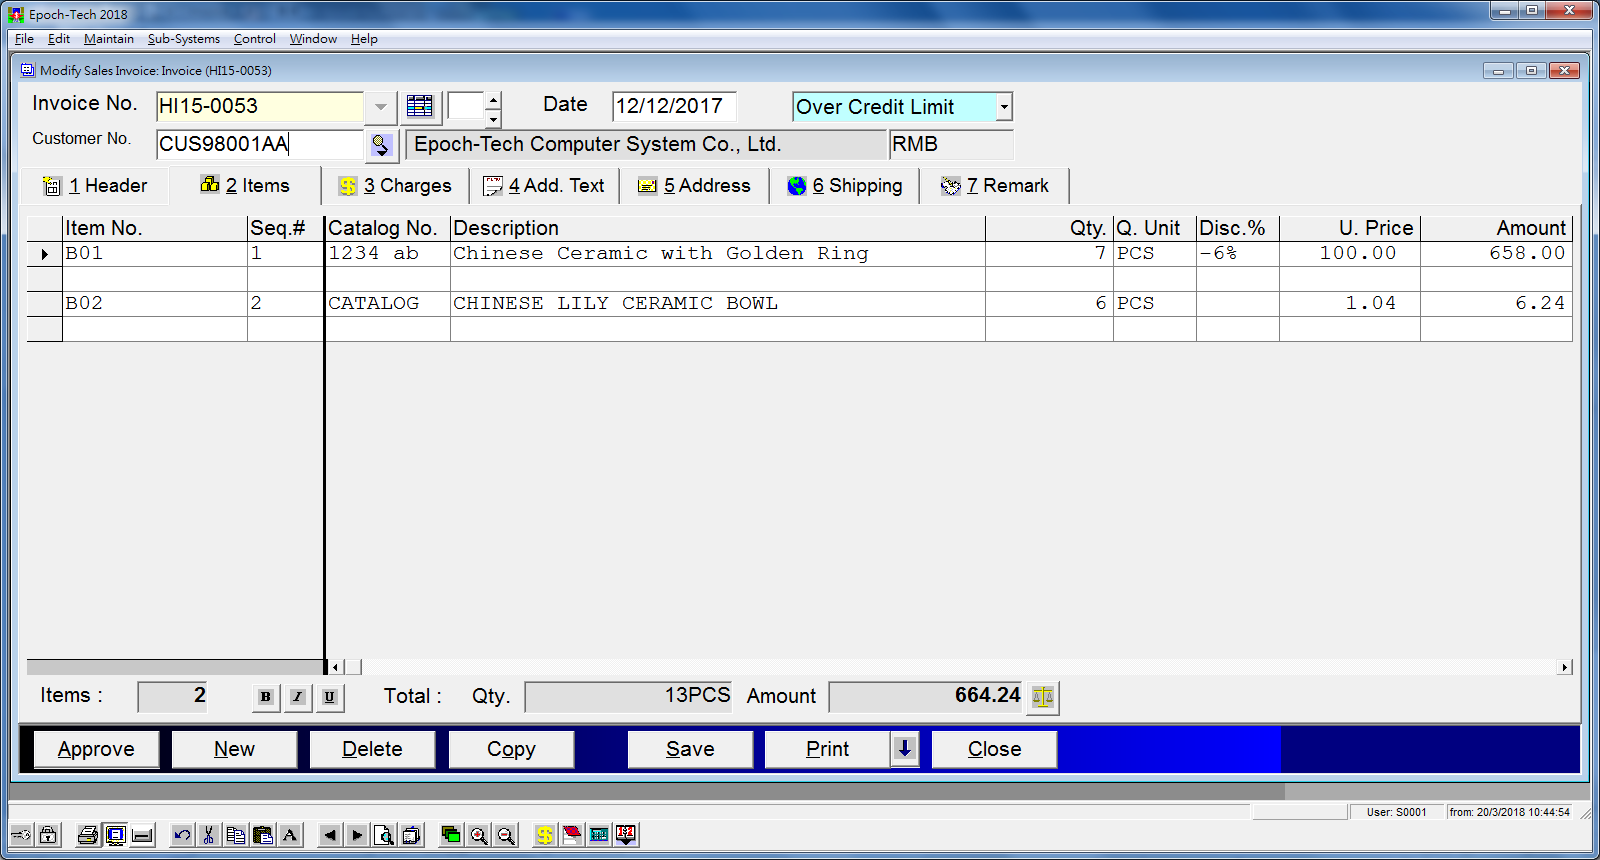
Task: Switch to the 3 Charges tab
Action: [395, 186]
